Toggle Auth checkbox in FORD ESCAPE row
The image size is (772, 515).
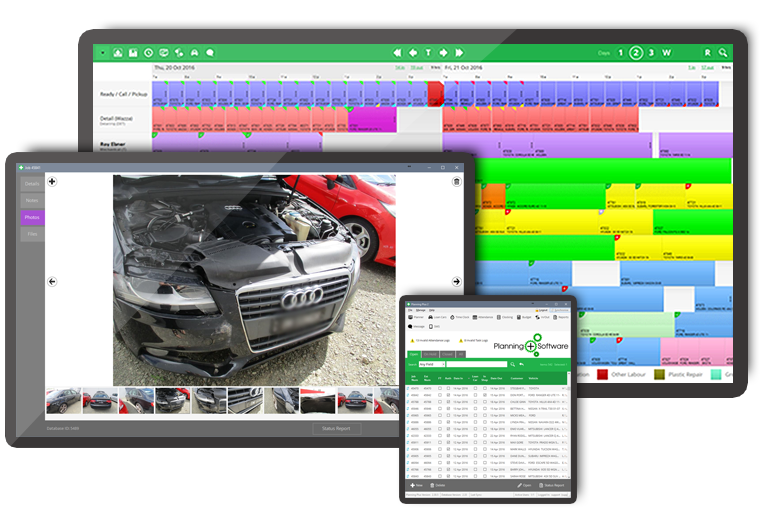pos(448,463)
